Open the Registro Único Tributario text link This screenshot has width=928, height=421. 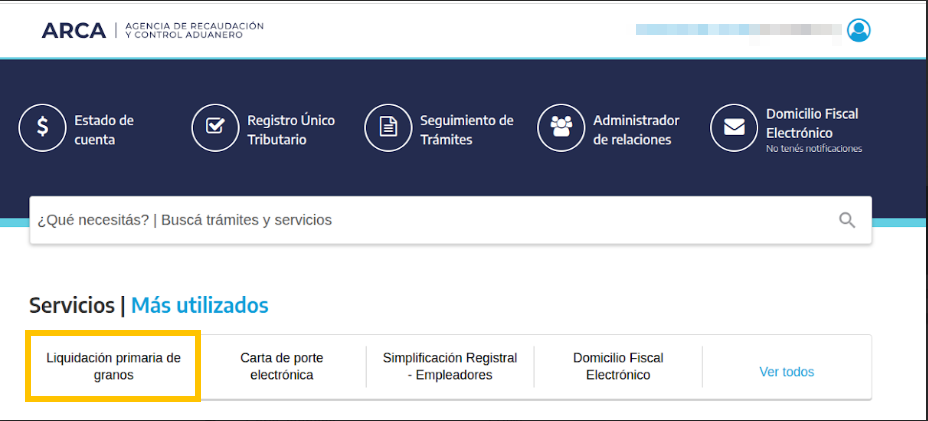(x=291, y=130)
